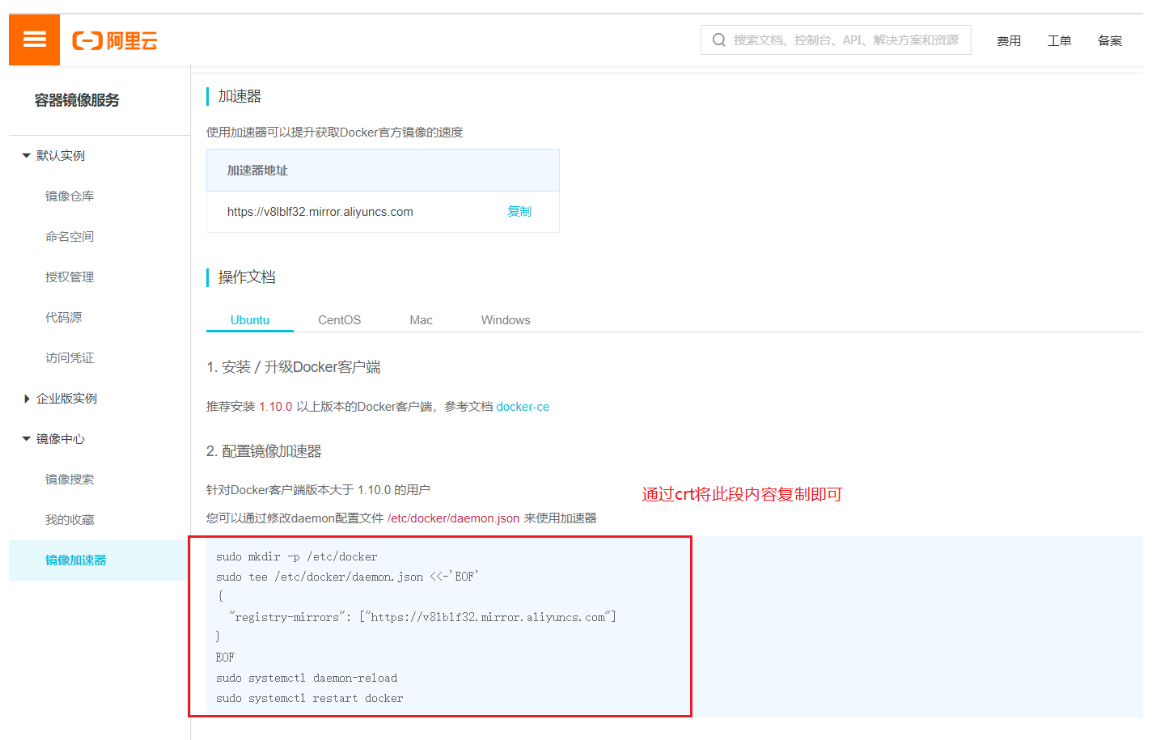The height and width of the screenshot is (740, 1163).
Task: Open the 工单 menu
Action: click(x=1059, y=40)
